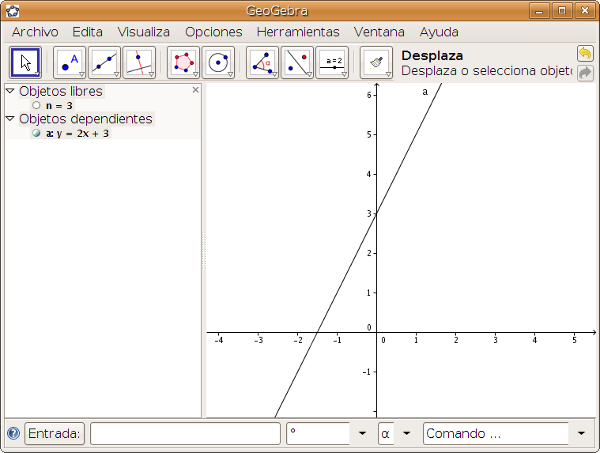
Task: Open the Visualiza menu
Action: point(143,32)
